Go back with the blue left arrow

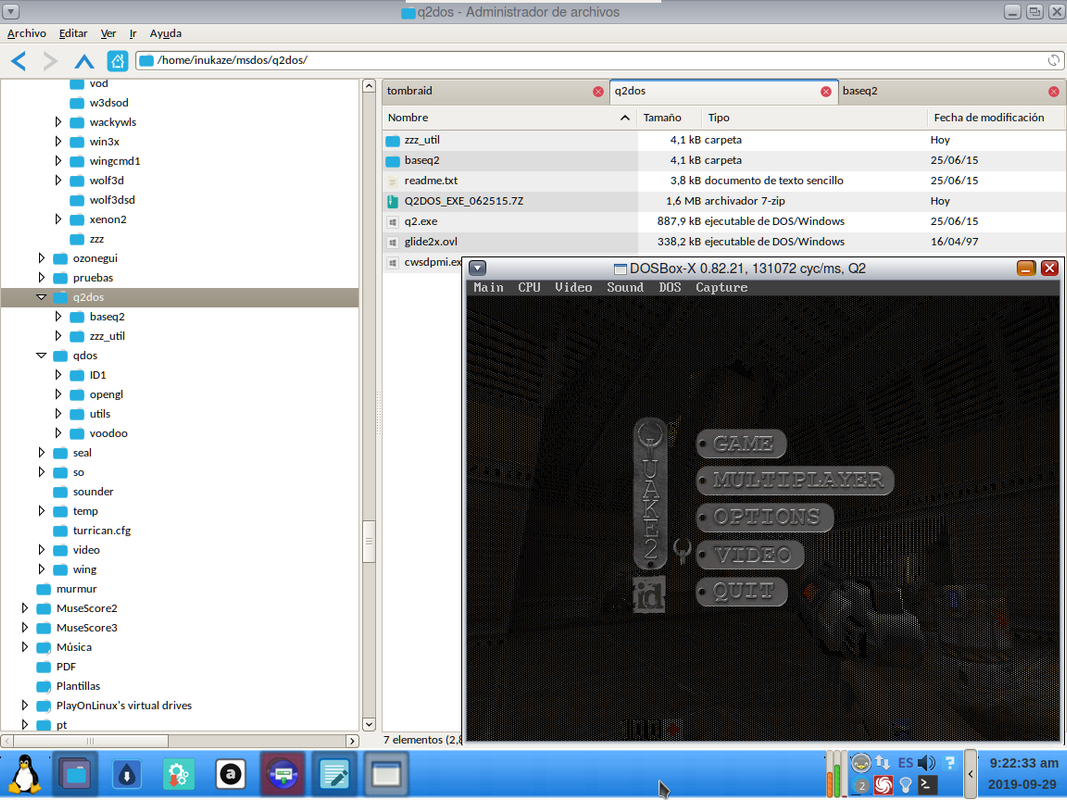pos(18,61)
